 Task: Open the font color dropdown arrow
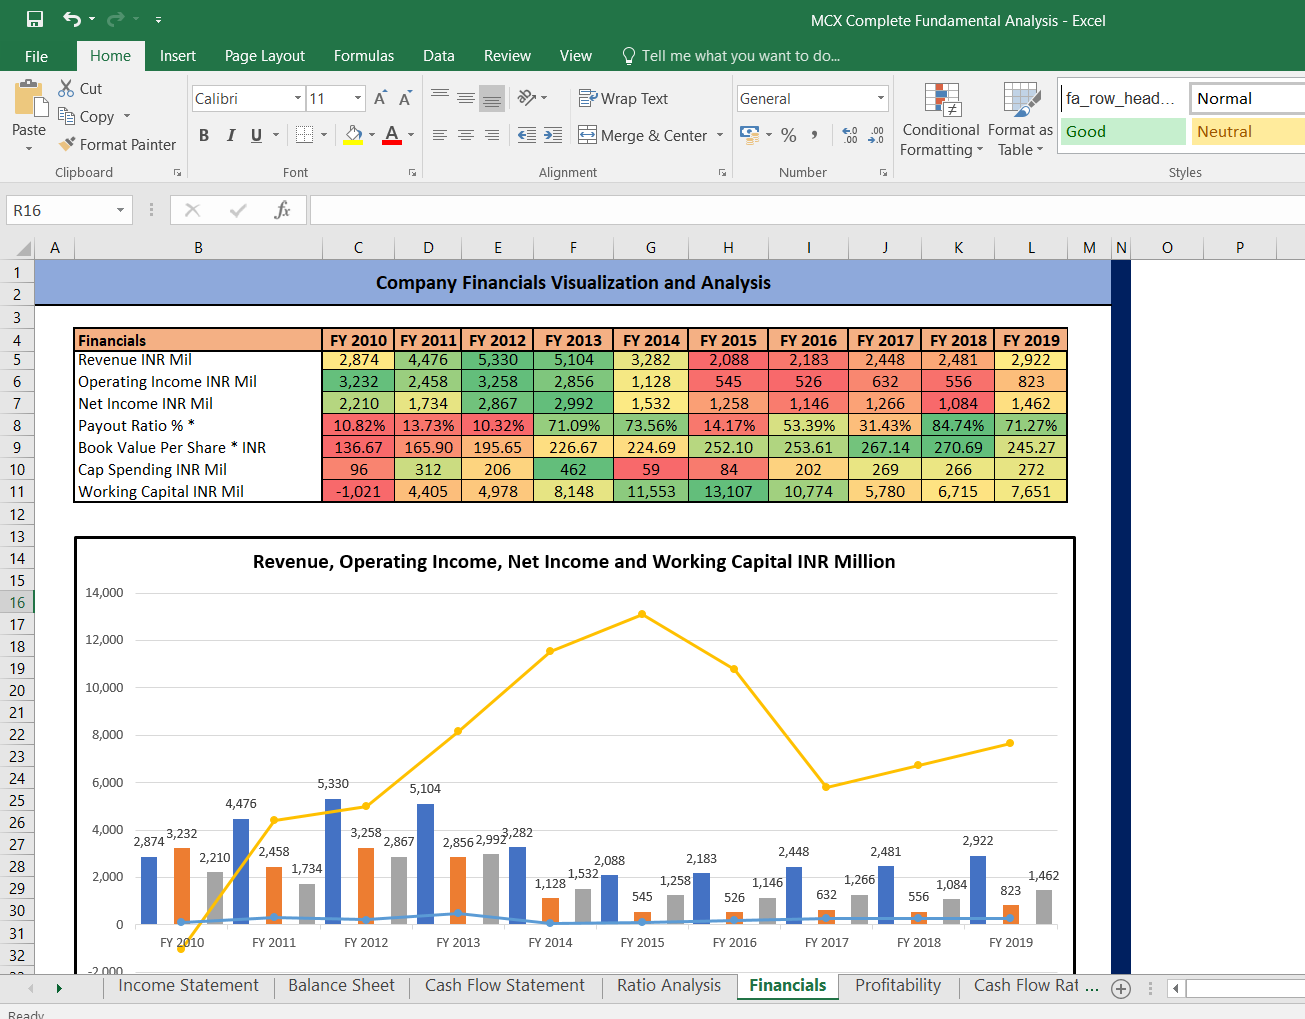click(411, 135)
